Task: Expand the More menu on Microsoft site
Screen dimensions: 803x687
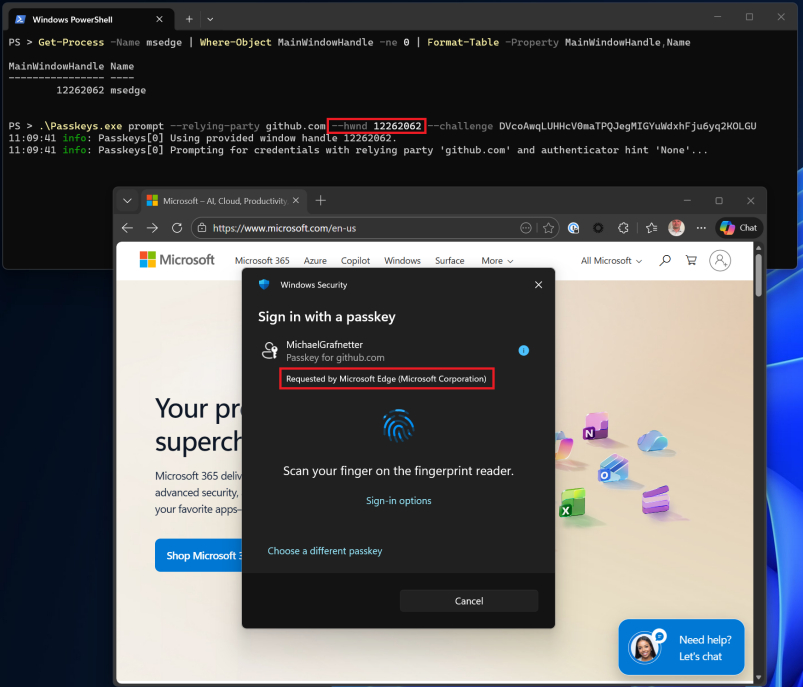Action: click(x=497, y=261)
